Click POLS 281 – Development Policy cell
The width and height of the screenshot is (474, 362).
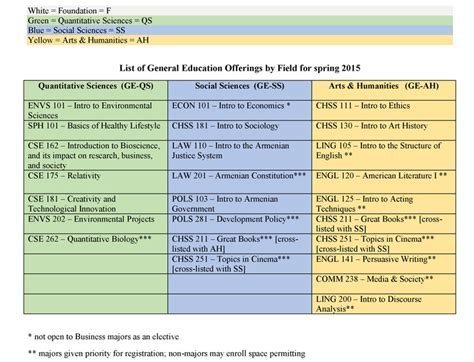coord(240,224)
